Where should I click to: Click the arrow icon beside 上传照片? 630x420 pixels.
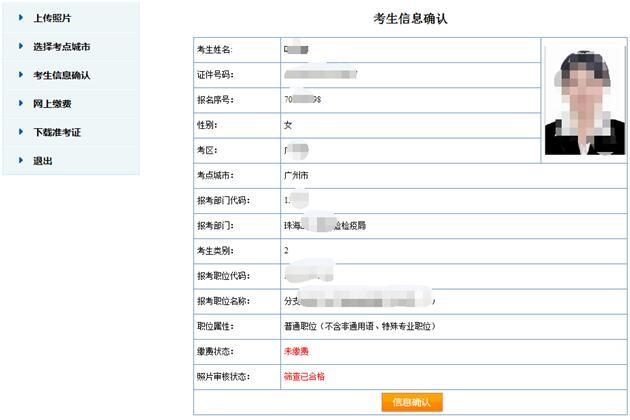pos(20,18)
